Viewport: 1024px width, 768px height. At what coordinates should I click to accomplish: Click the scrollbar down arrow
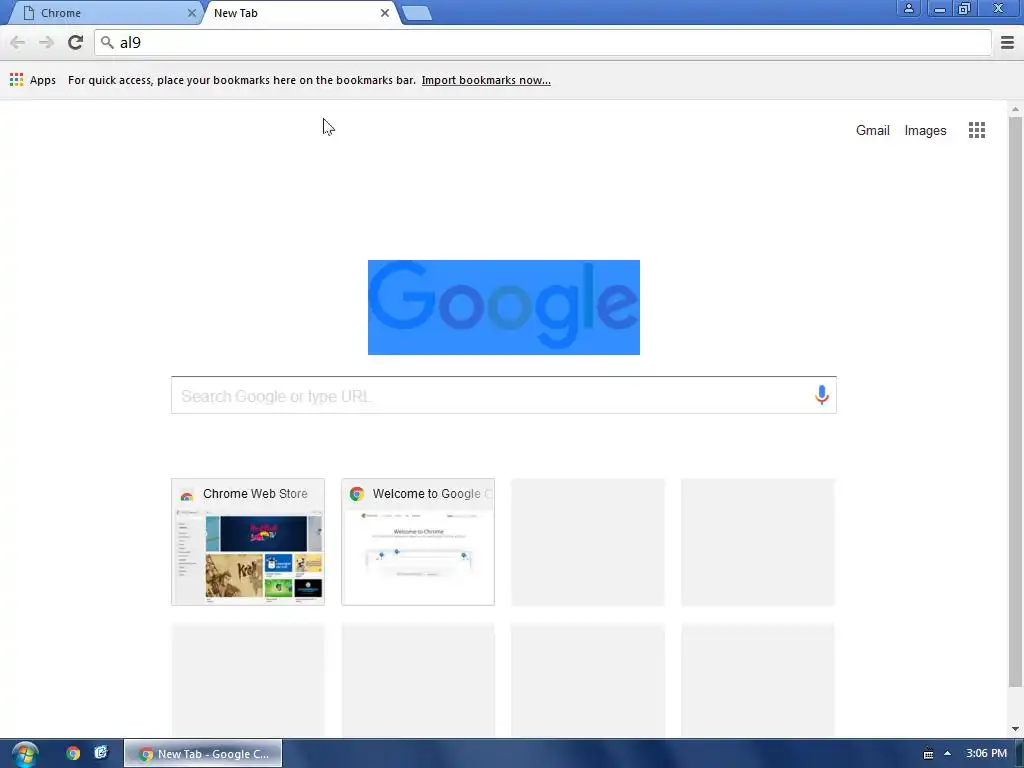click(x=1015, y=729)
